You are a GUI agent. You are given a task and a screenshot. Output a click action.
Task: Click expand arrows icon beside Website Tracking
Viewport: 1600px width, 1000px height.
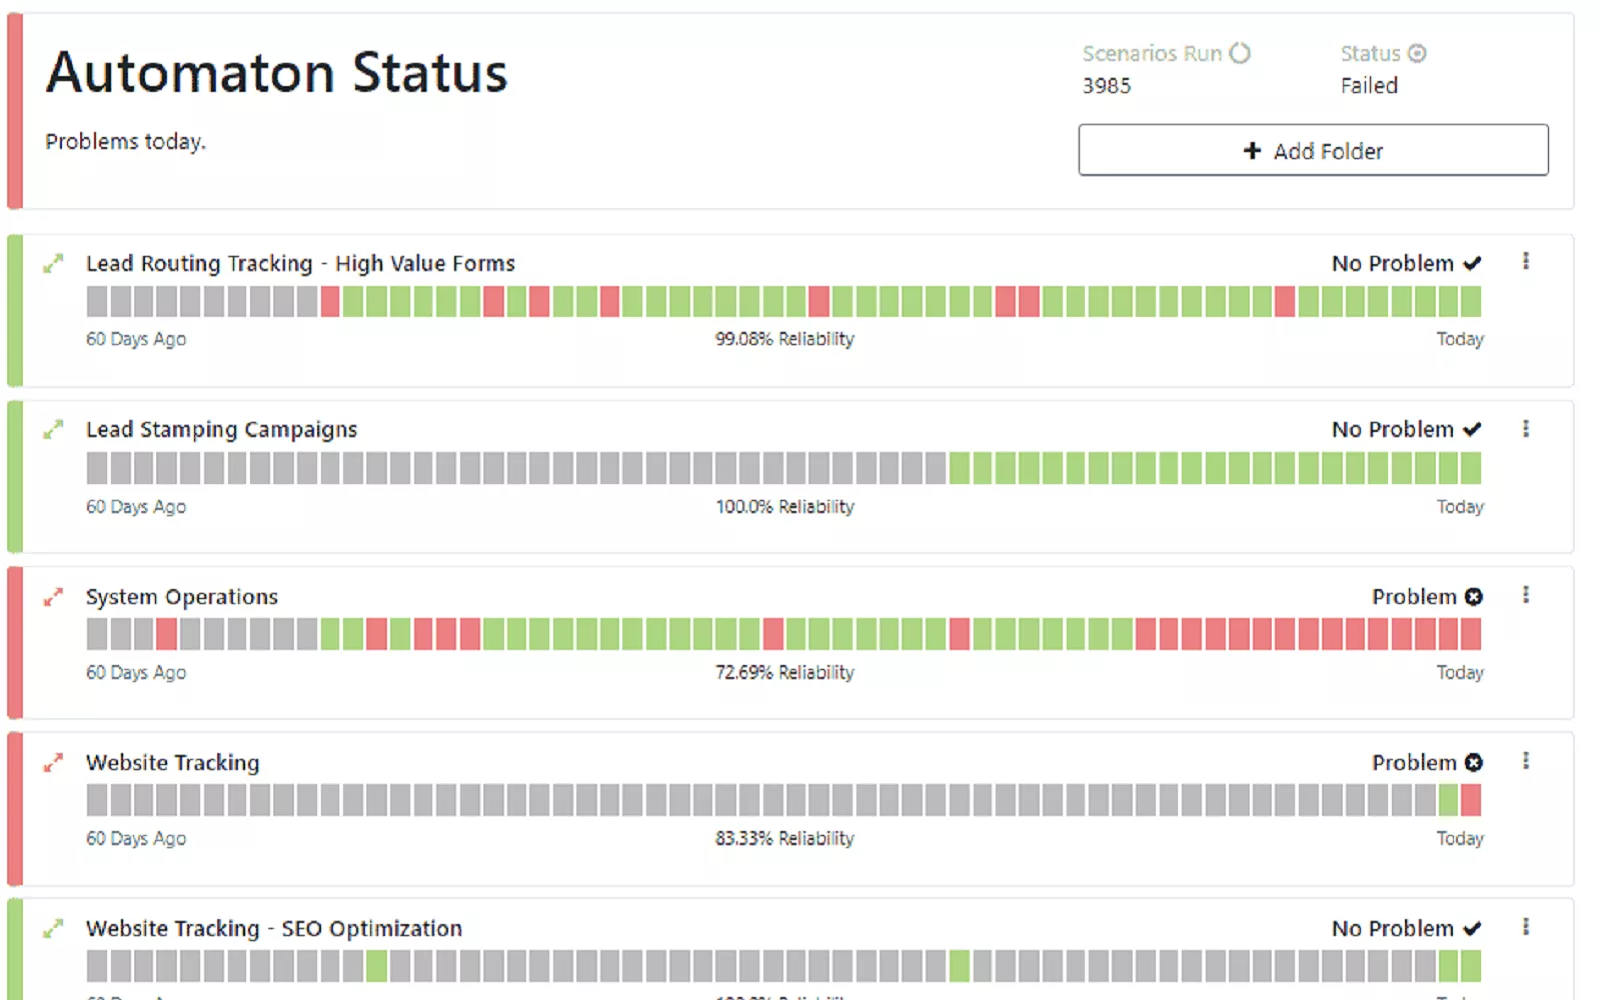tap(53, 763)
